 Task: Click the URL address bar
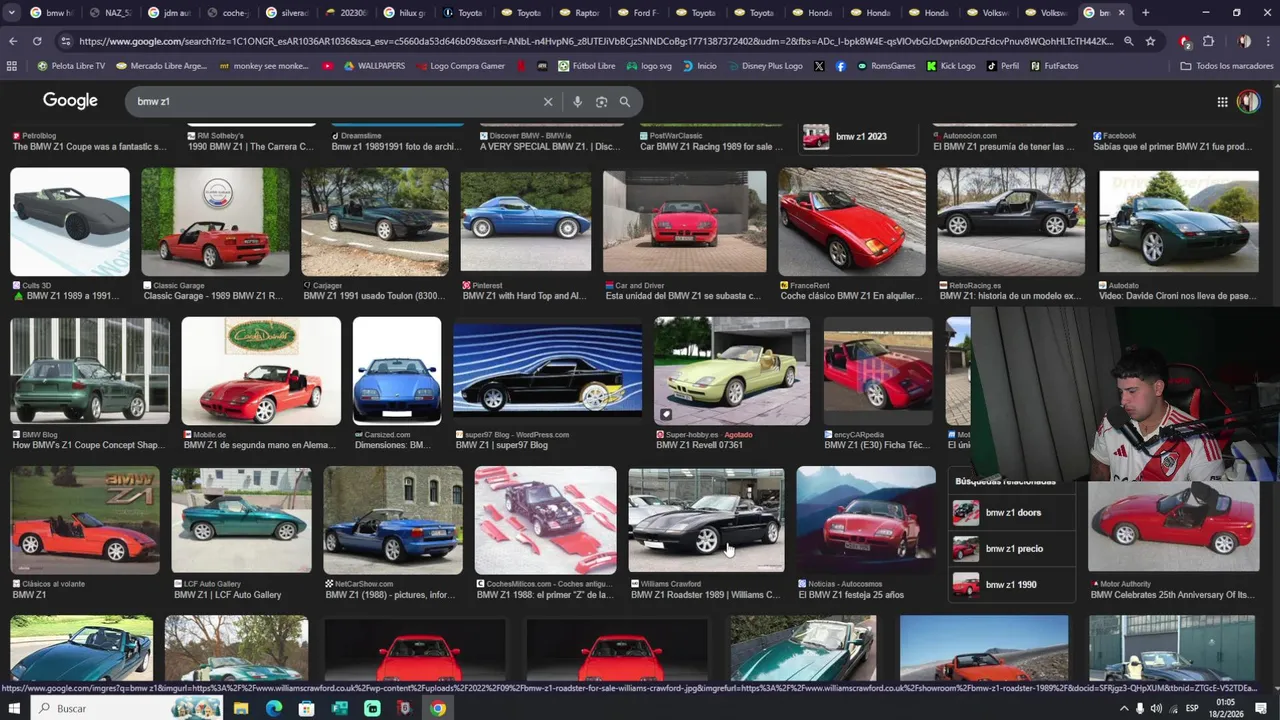click(x=595, y=41)
